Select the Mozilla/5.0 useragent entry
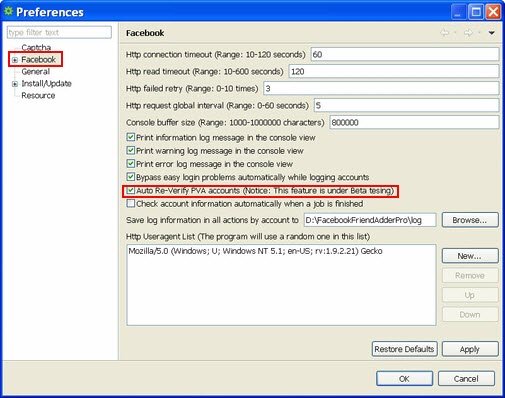Viewport: 505px width, 398px height. point(255,251)
